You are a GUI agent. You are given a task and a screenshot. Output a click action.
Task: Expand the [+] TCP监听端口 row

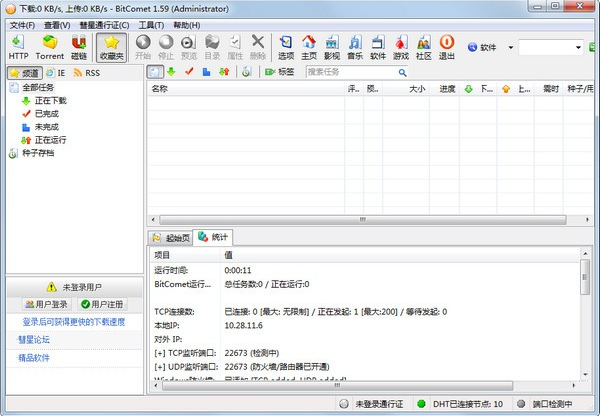pyautogui.click(x=185, y=353)
